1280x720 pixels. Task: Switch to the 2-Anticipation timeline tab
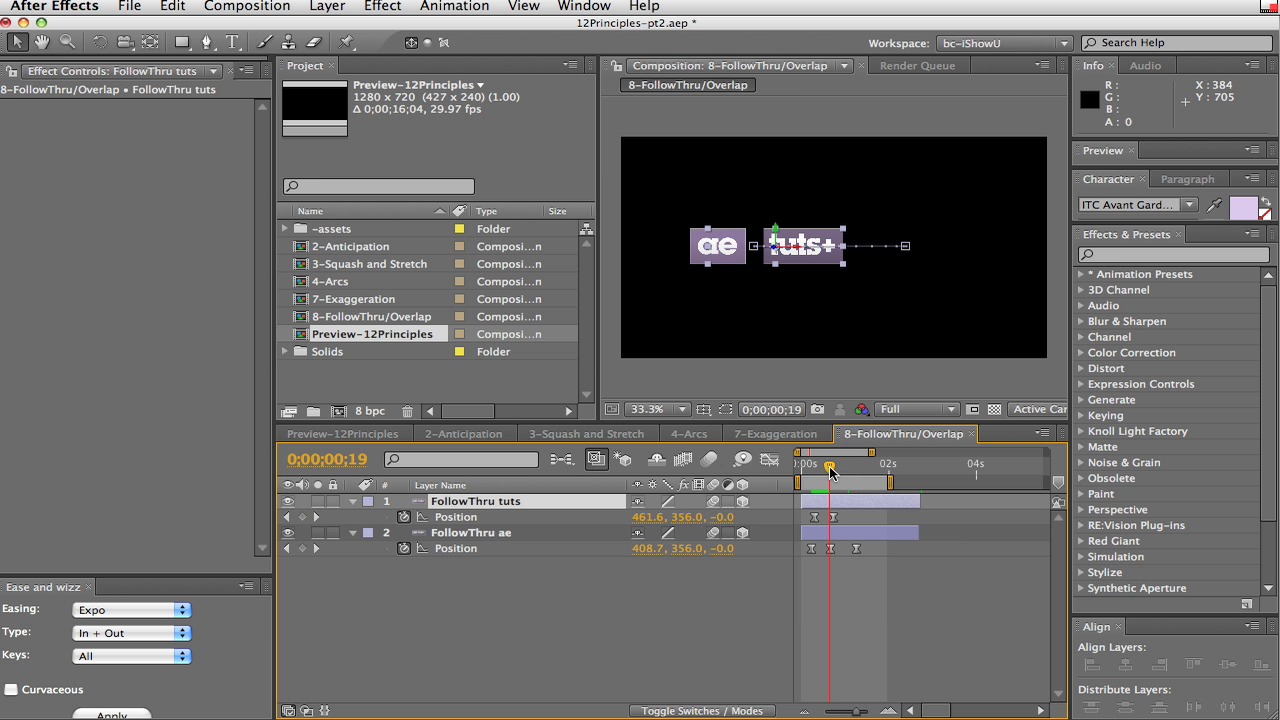pyautogui.click(x=463, y=434)
